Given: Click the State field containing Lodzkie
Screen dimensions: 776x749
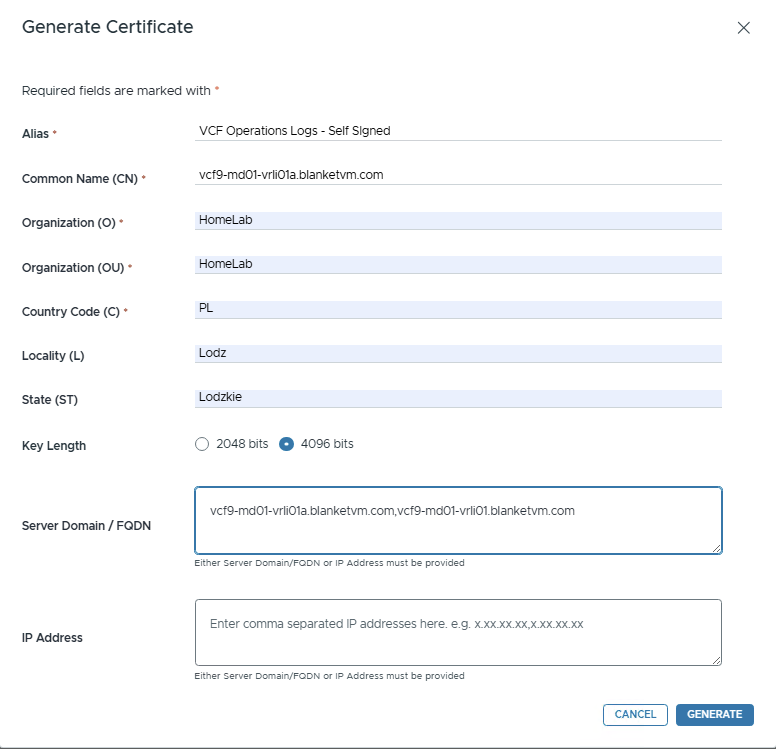Looking at the screenshot, I should [458, 397].
